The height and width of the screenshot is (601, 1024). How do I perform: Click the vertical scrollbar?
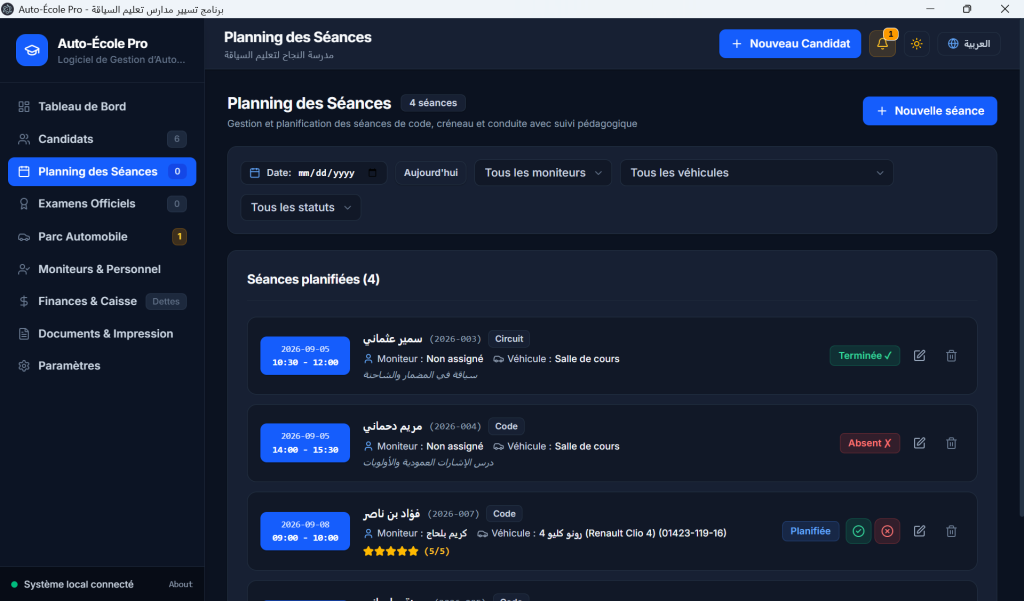pyautogui.click(x=1021, y=268)
